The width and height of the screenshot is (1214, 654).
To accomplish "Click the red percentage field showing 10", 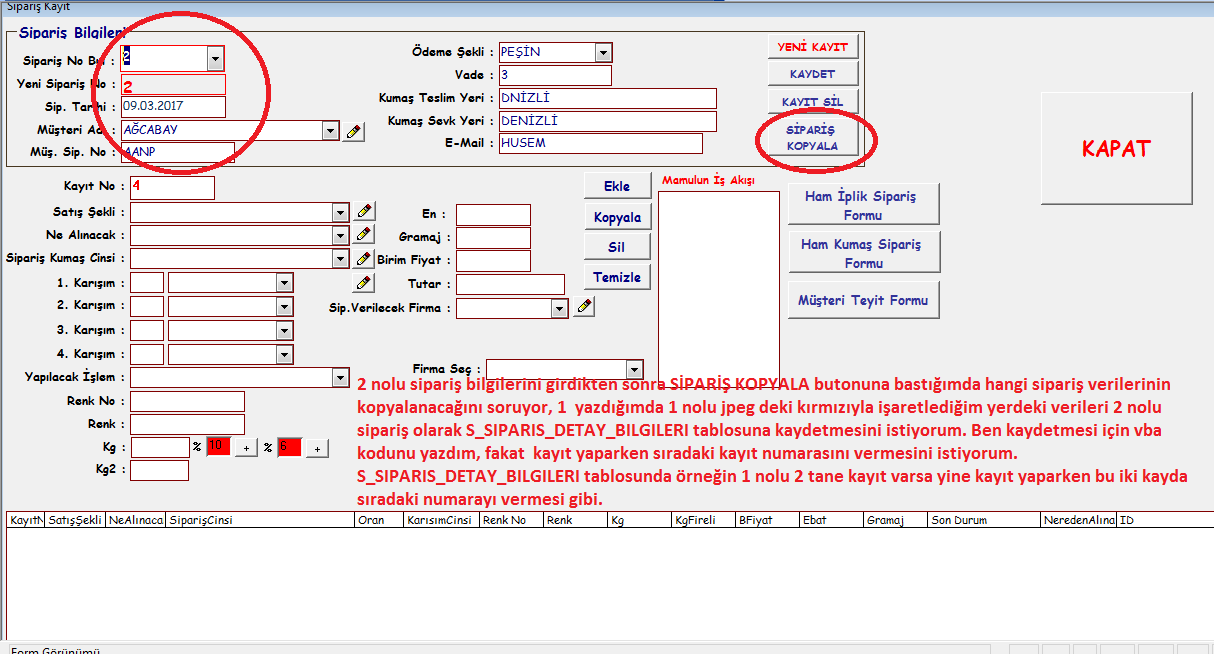I will click(x=219, y=448).
